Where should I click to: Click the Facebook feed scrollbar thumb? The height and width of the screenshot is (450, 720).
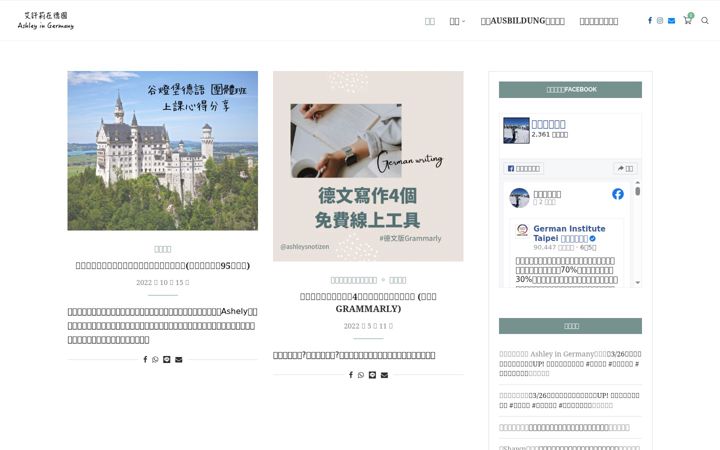coord(637,191)
